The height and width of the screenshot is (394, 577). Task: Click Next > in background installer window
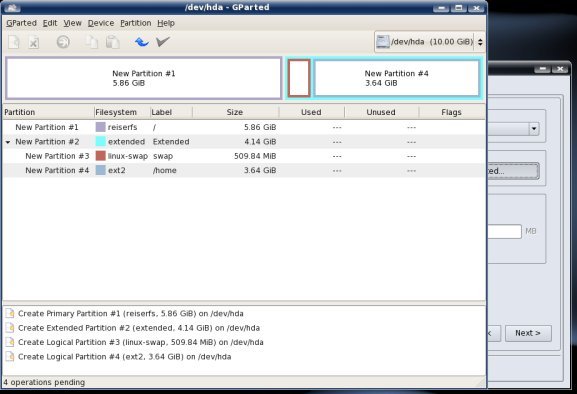click(x=528, y=333)
